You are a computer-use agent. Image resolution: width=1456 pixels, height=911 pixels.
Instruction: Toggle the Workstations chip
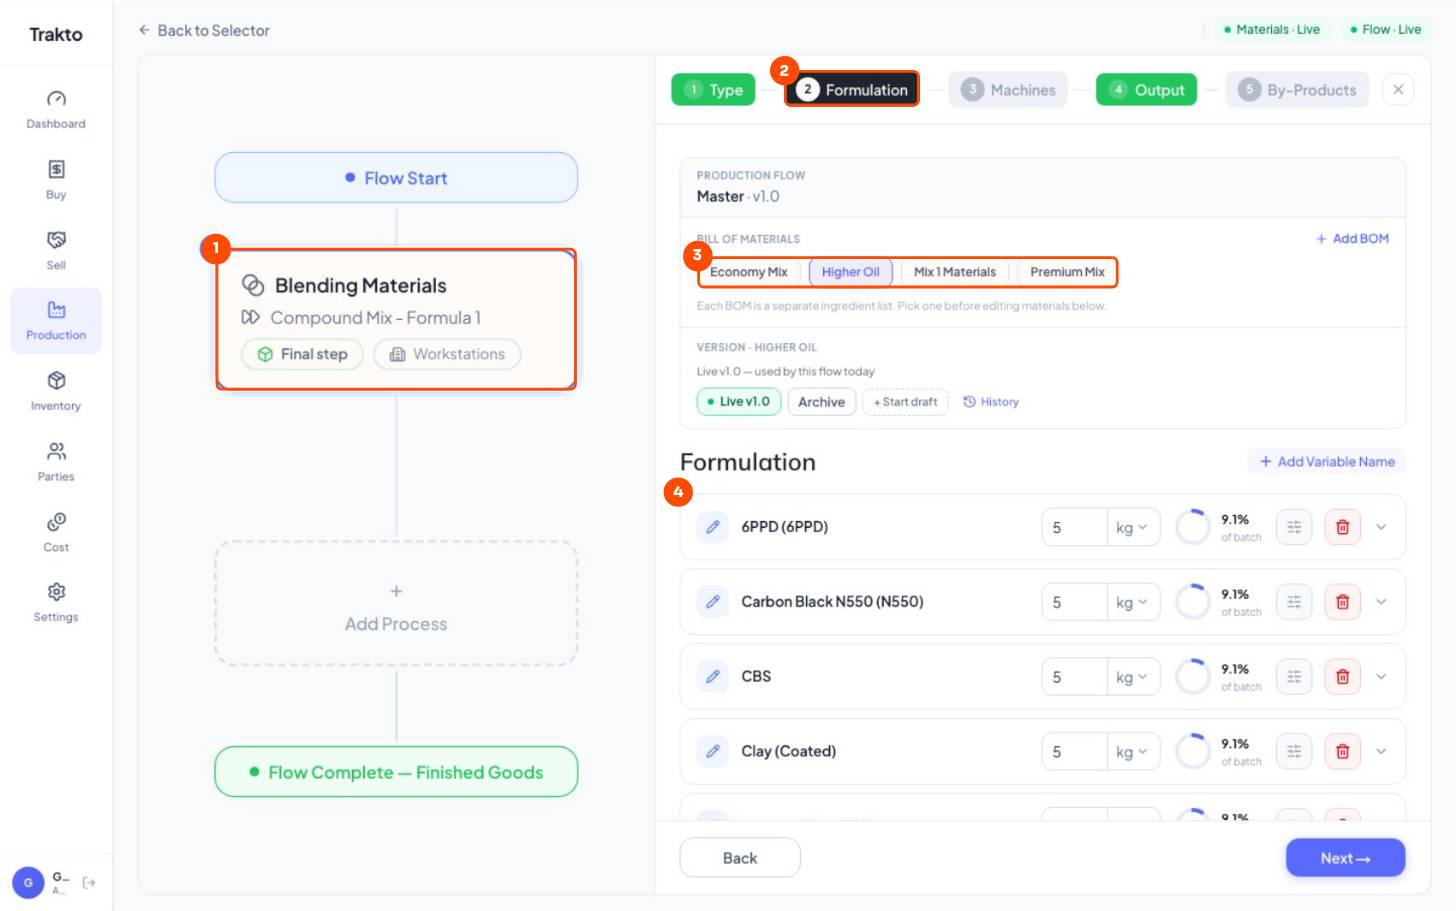click(x=447, y=354)
